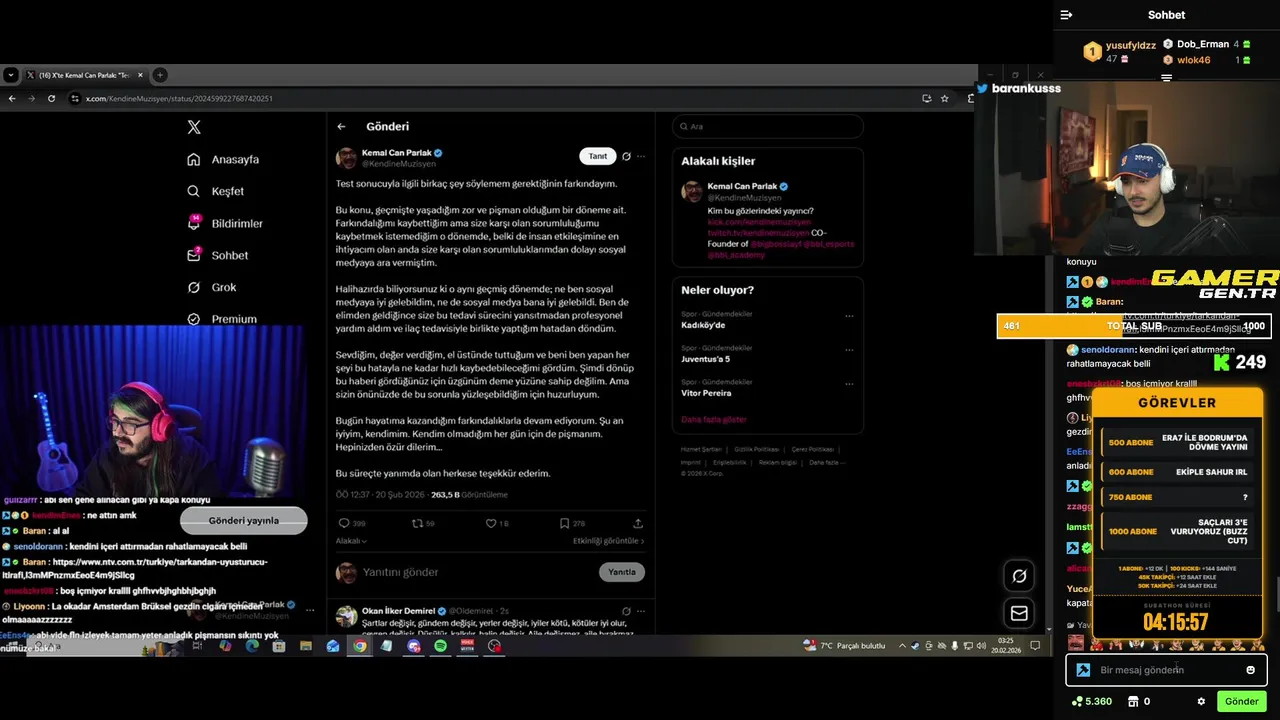Expand the Alakalı sort dropdown
Image resolution: width=1280 pixels, height=720 pixels.
[351, 541]
